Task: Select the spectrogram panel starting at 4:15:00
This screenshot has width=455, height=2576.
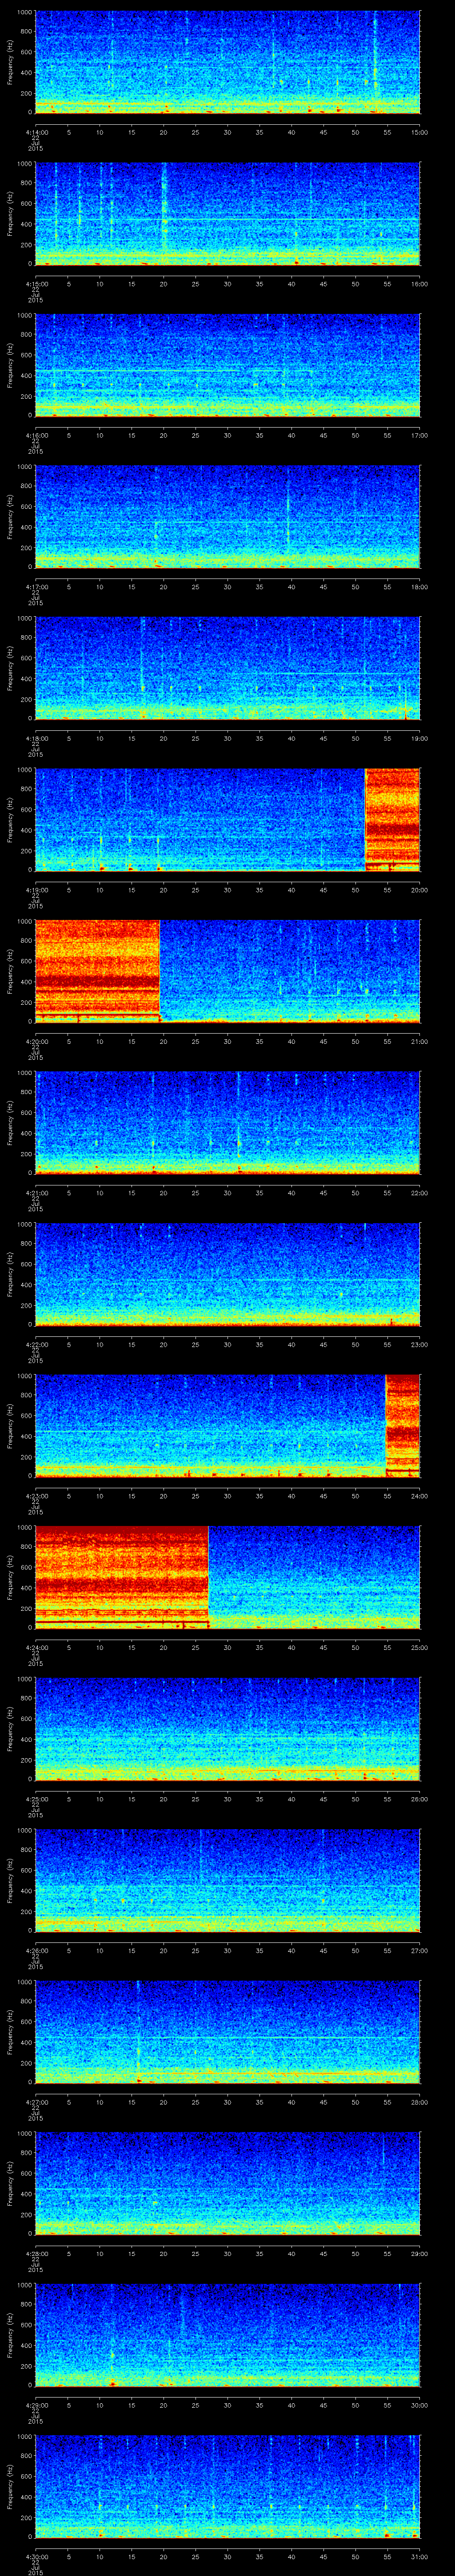Action: click(227, 214)
